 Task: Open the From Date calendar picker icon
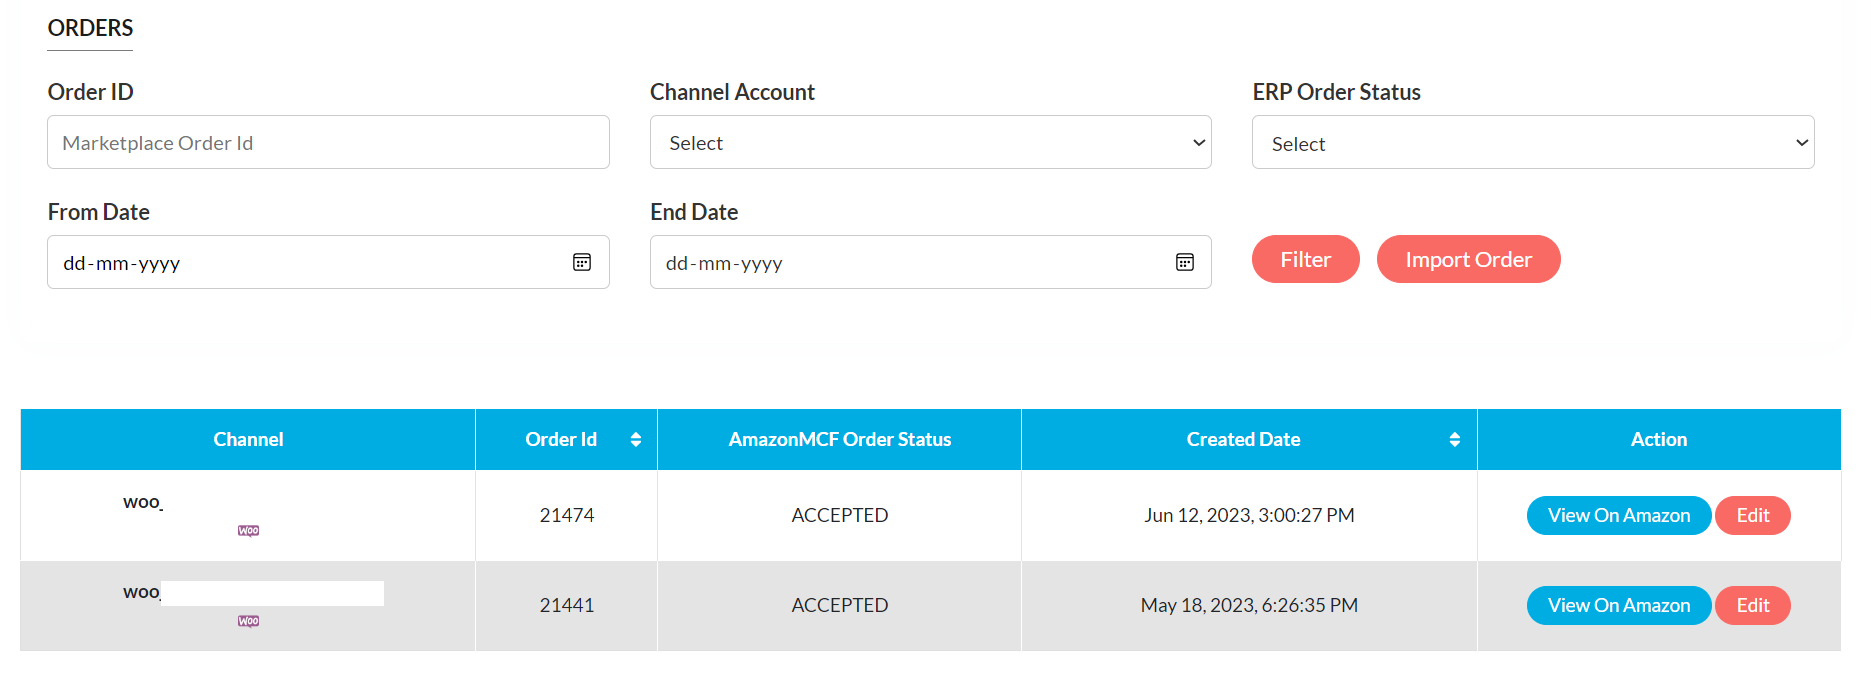pos(582,262)
